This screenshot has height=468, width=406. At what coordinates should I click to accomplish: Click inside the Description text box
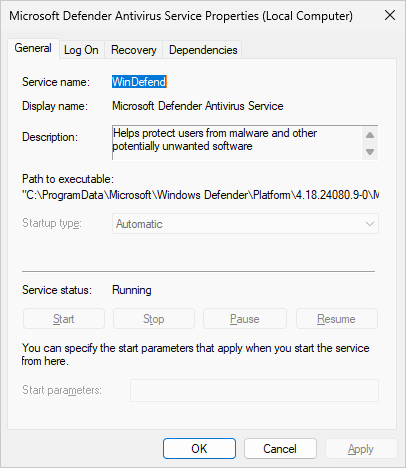tap(237, 143)
